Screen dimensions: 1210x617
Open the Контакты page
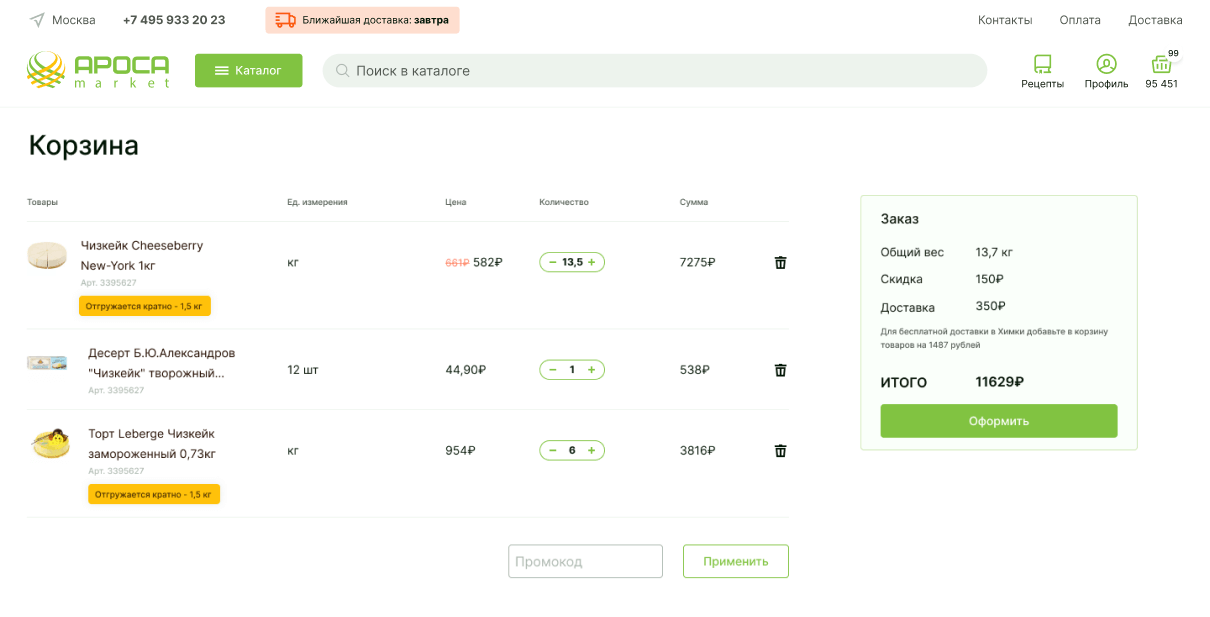(1005, 20)
